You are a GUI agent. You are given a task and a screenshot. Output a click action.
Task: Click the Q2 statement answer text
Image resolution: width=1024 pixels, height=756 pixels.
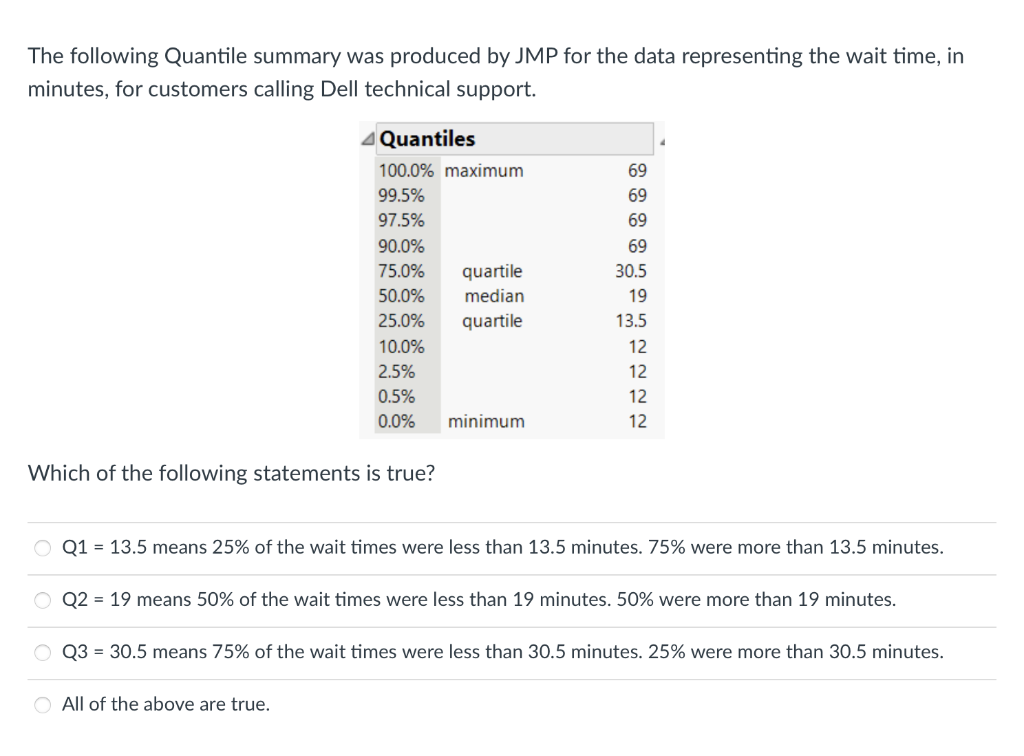[x=478, y=599]
